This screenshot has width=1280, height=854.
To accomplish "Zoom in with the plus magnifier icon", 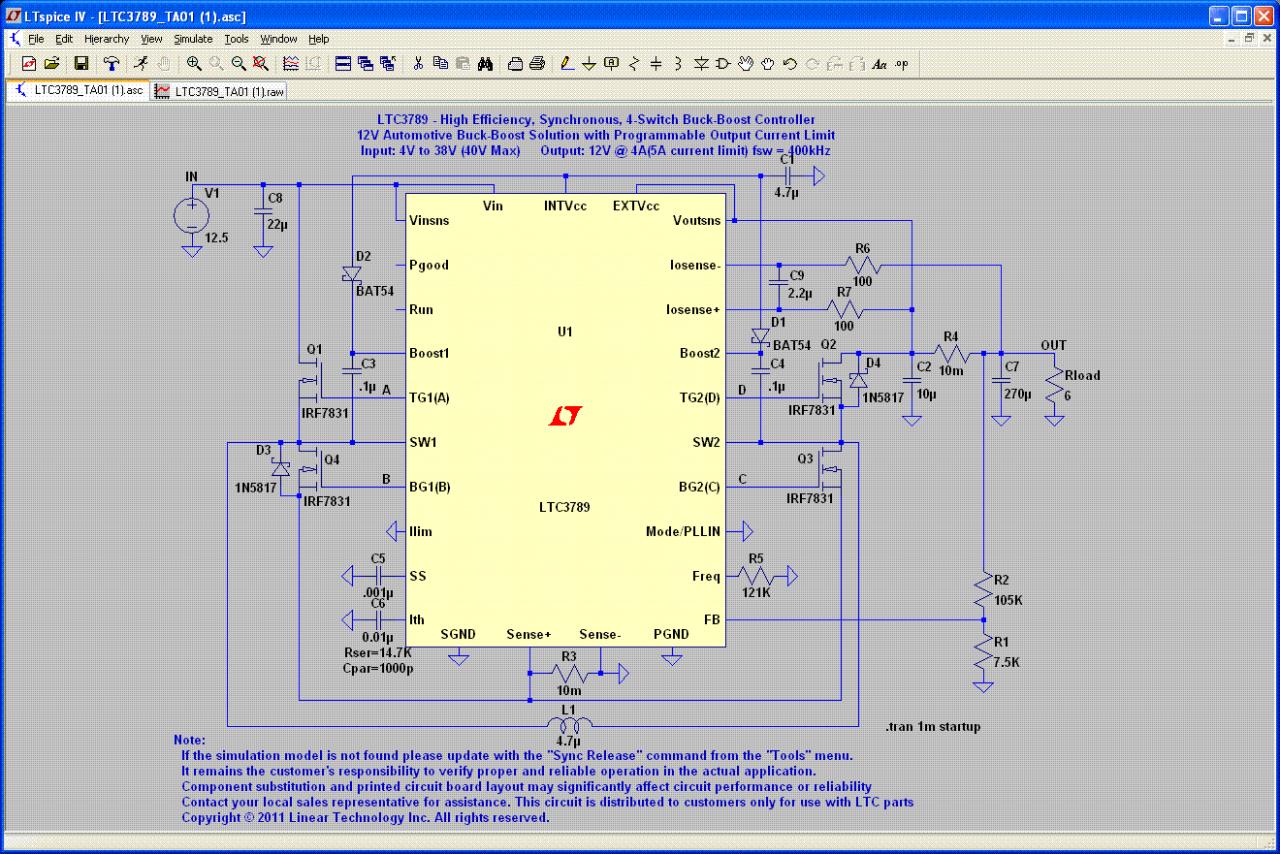I will click(194, 64).
